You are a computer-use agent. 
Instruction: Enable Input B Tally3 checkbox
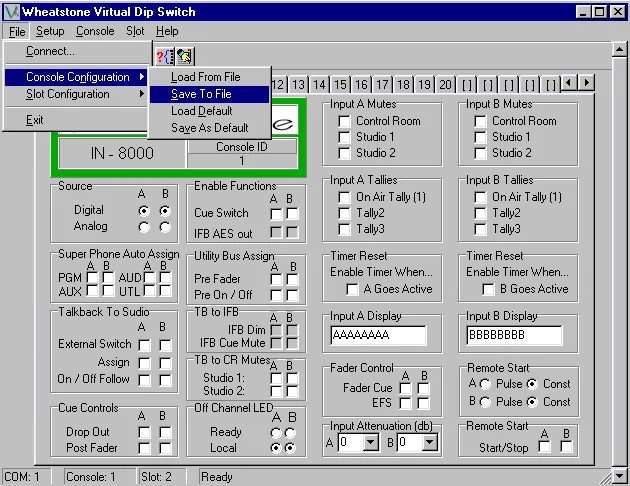480,229
